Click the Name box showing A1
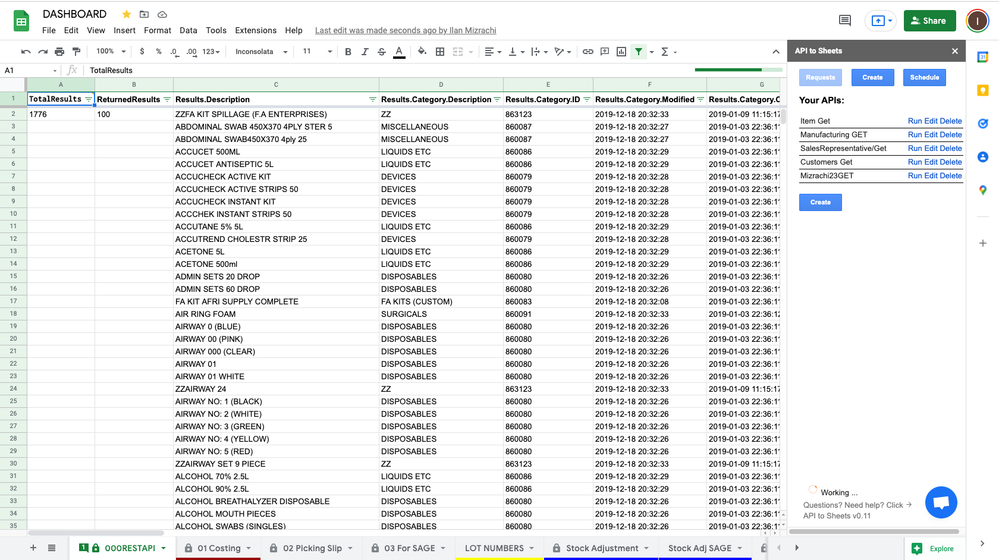This screenshot has height=560, width=999. 31,70
